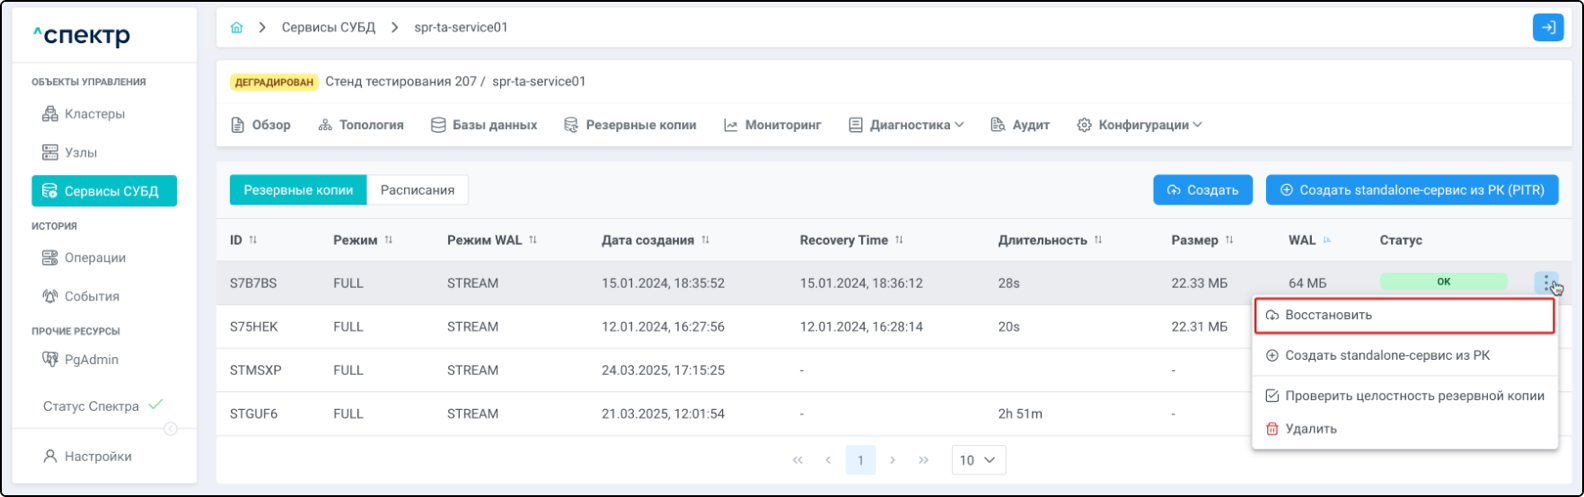Screen dimensions: 1584x497
Task: Sort by Дата создания column
Action: pos(705,240)
